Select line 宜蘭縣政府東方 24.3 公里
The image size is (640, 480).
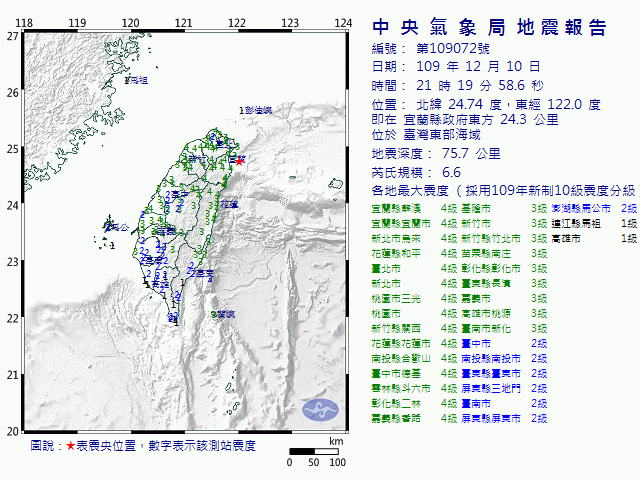[481, 120]
